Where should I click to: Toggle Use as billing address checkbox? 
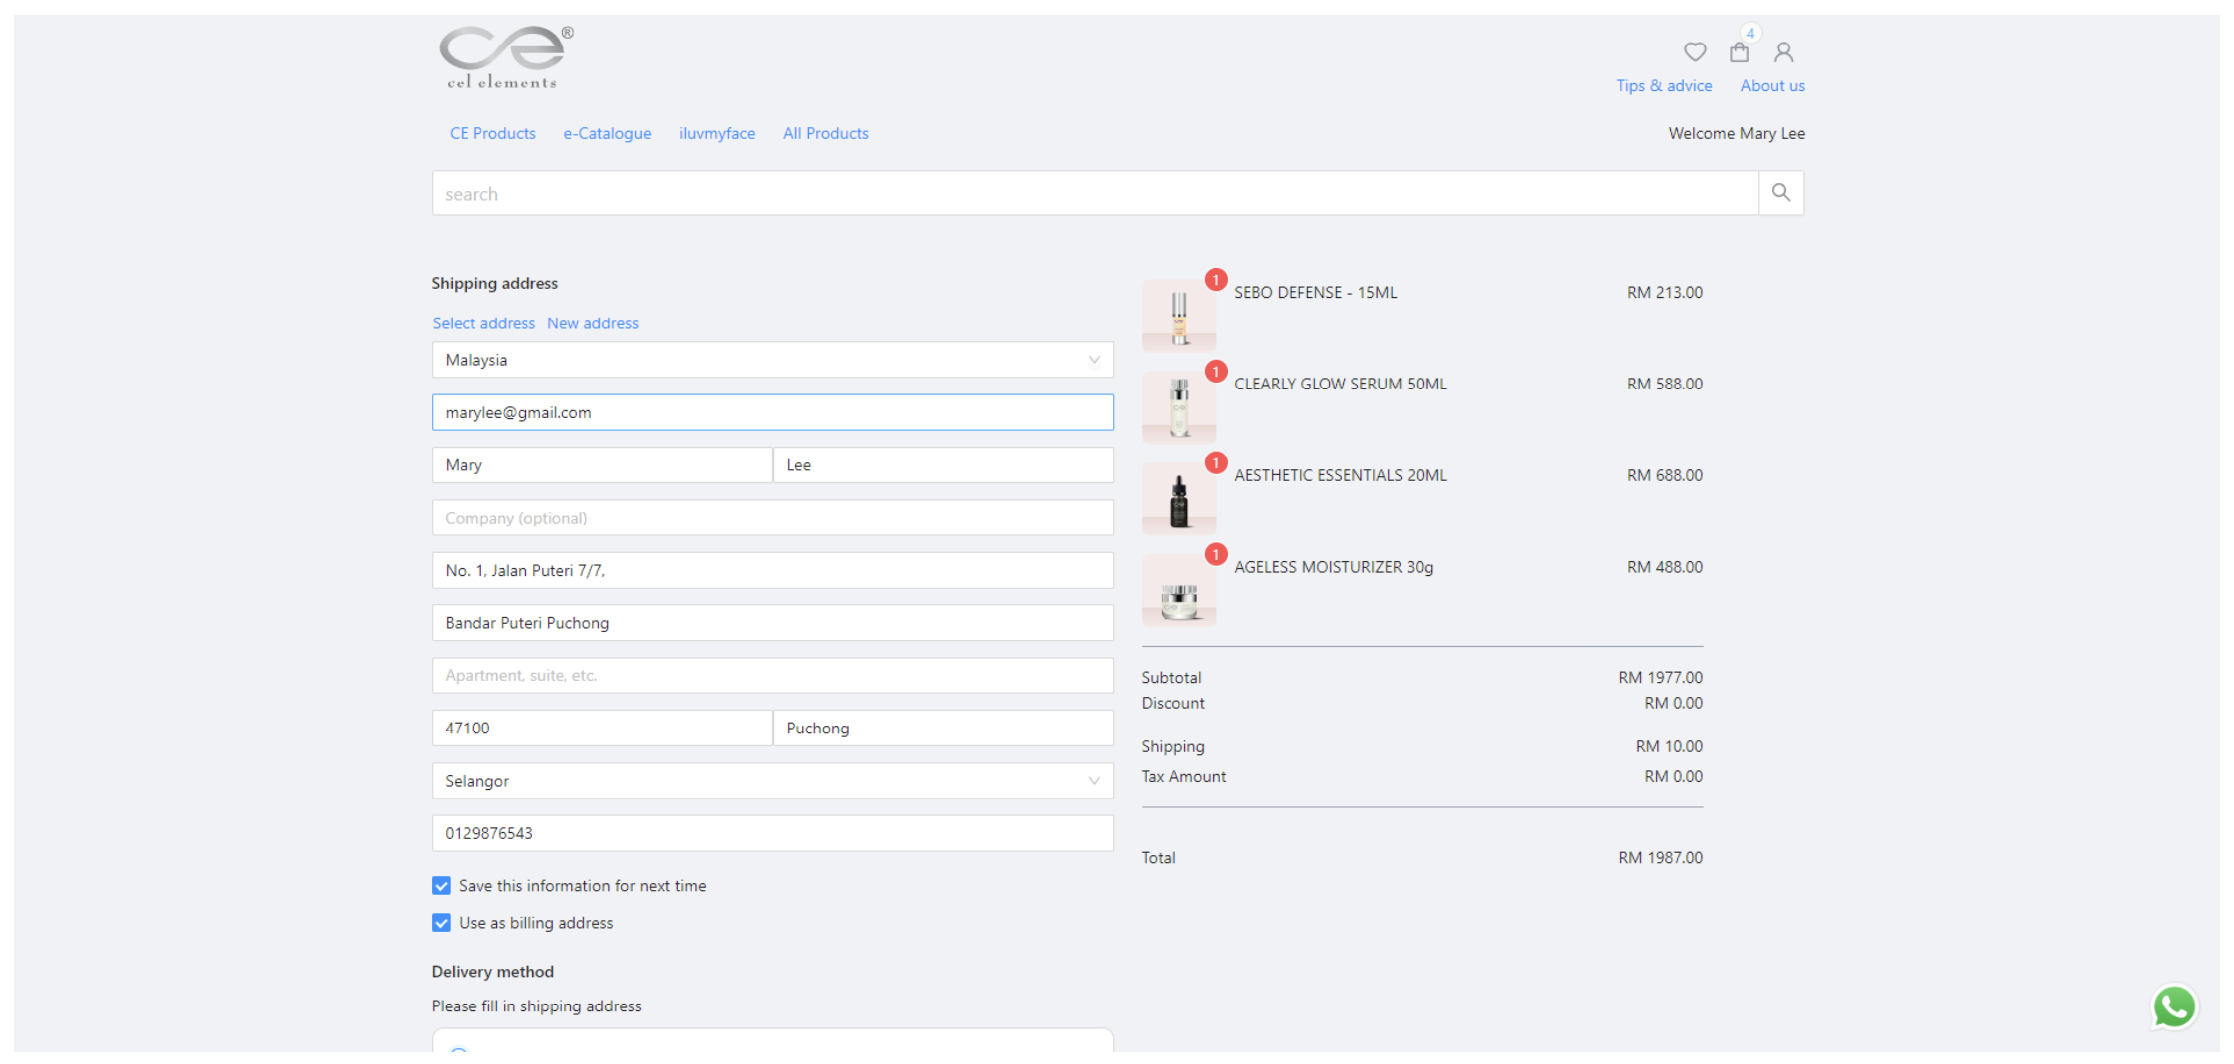coord(441,922)
